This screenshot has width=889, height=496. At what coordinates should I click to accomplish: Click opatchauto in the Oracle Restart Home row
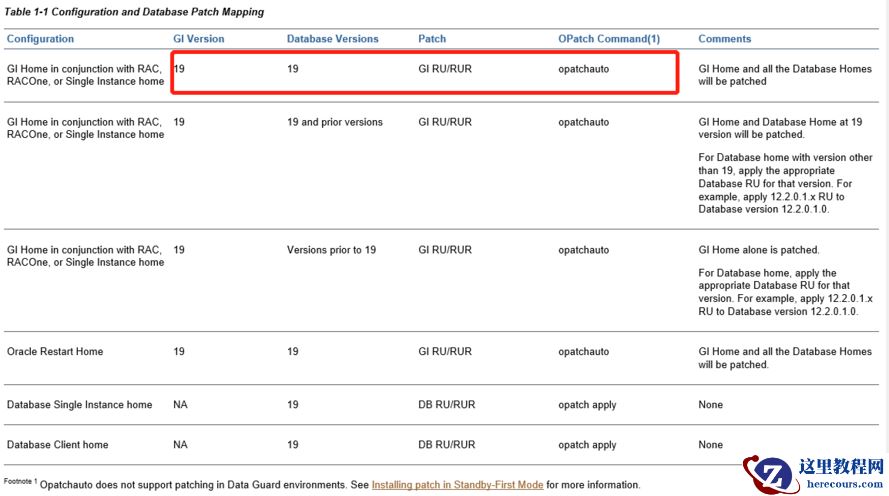(583, 351)
